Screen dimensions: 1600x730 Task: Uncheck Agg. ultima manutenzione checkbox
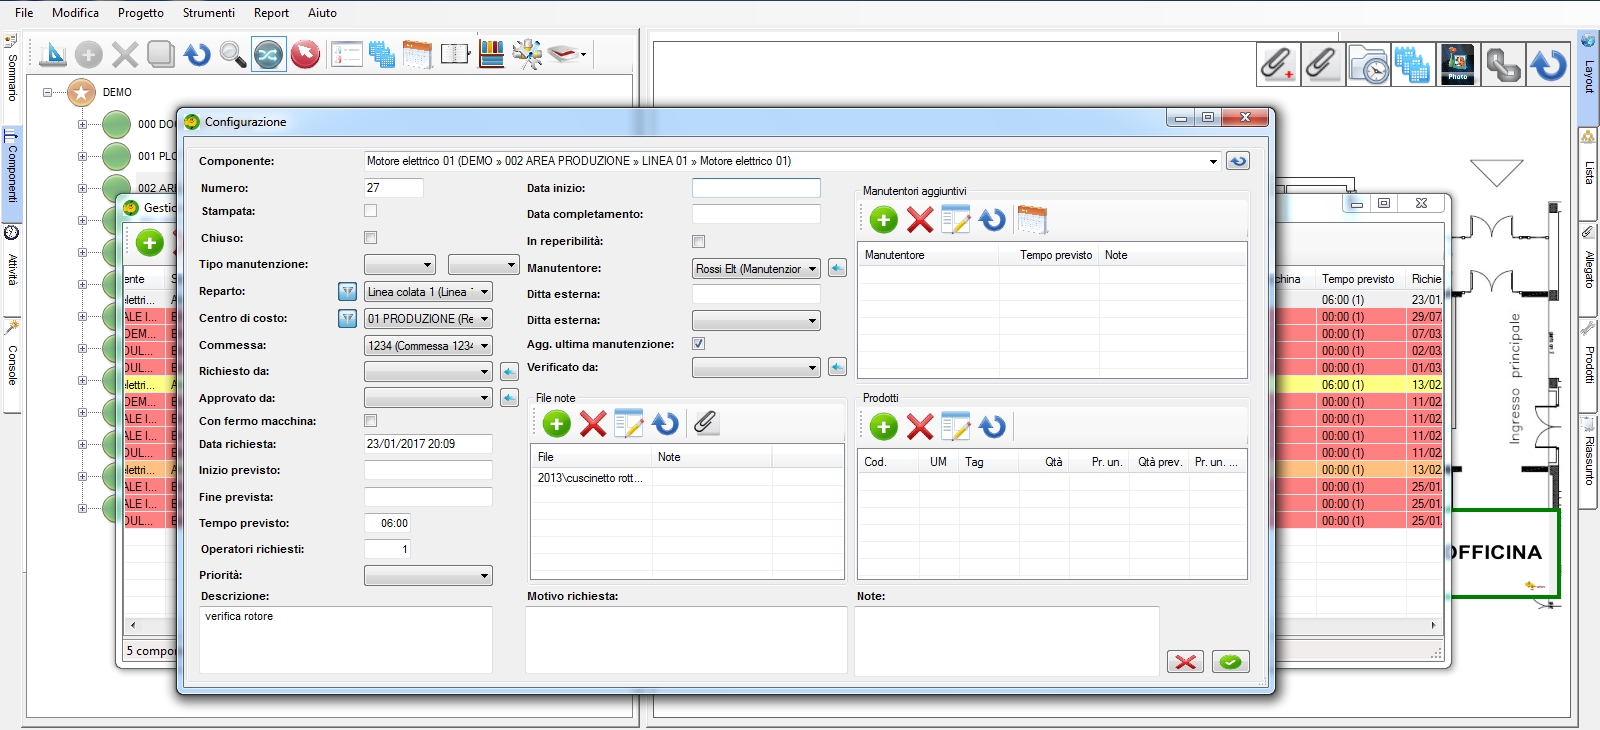[699, 344]
